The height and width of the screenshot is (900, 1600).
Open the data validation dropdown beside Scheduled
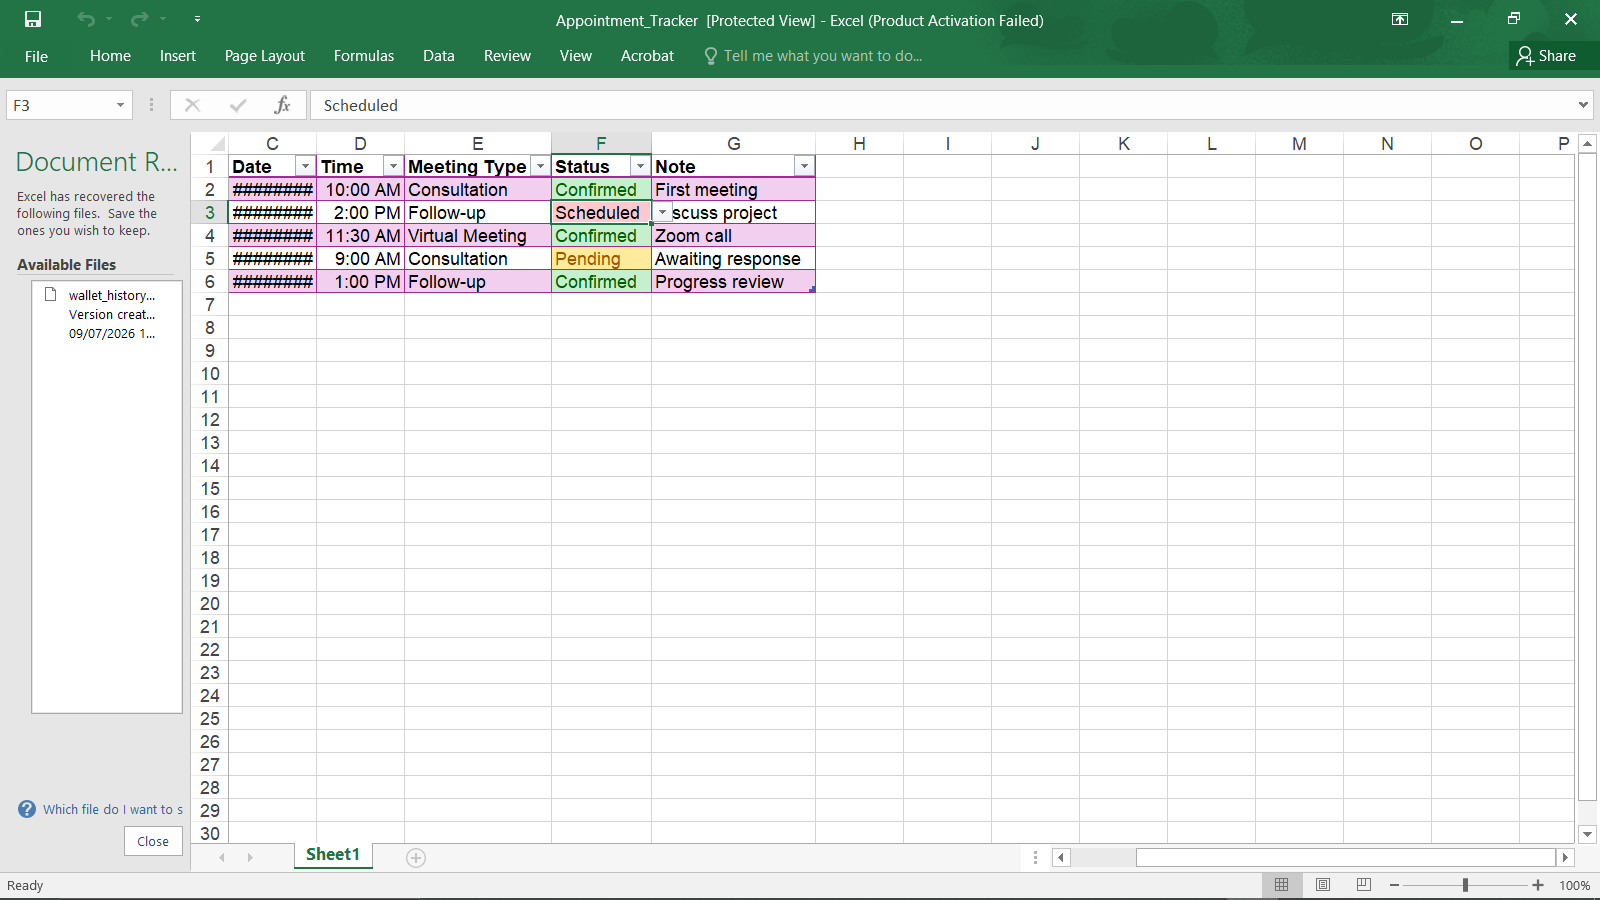coord(662,213)
